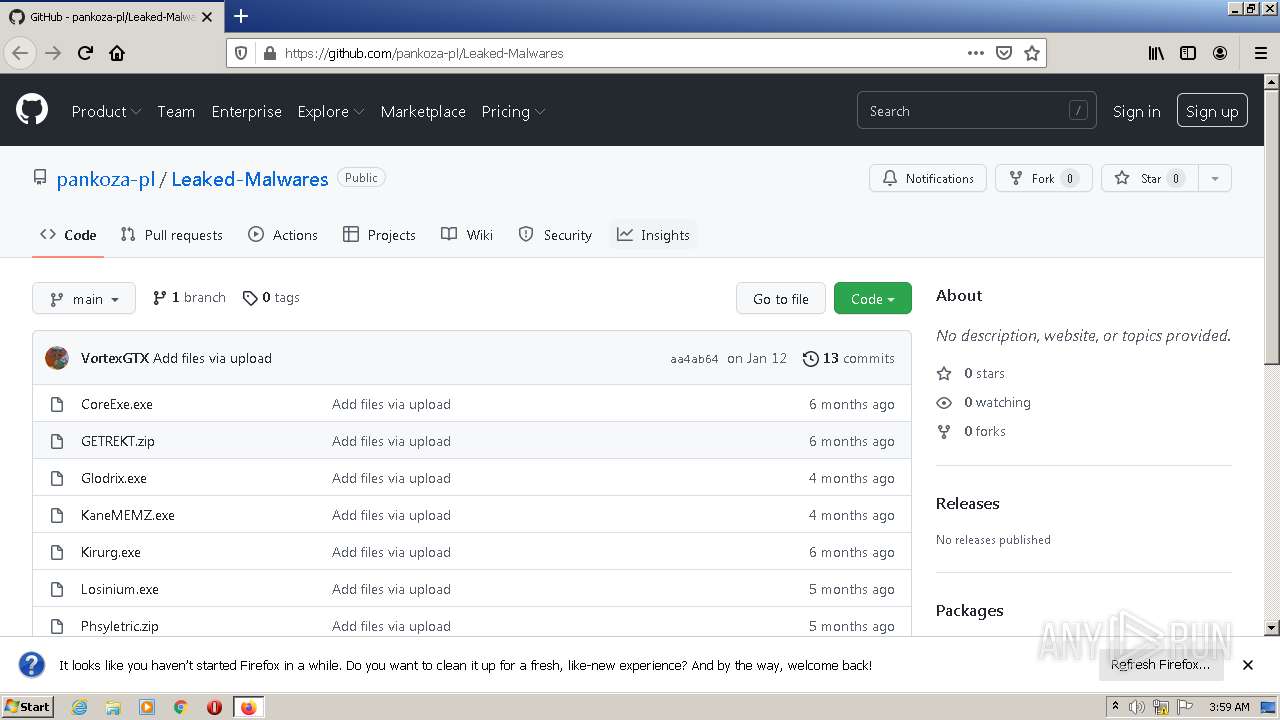Open the Firefox Library icon
Viewport: 1280px width, 720px height.
[1156, 53]
